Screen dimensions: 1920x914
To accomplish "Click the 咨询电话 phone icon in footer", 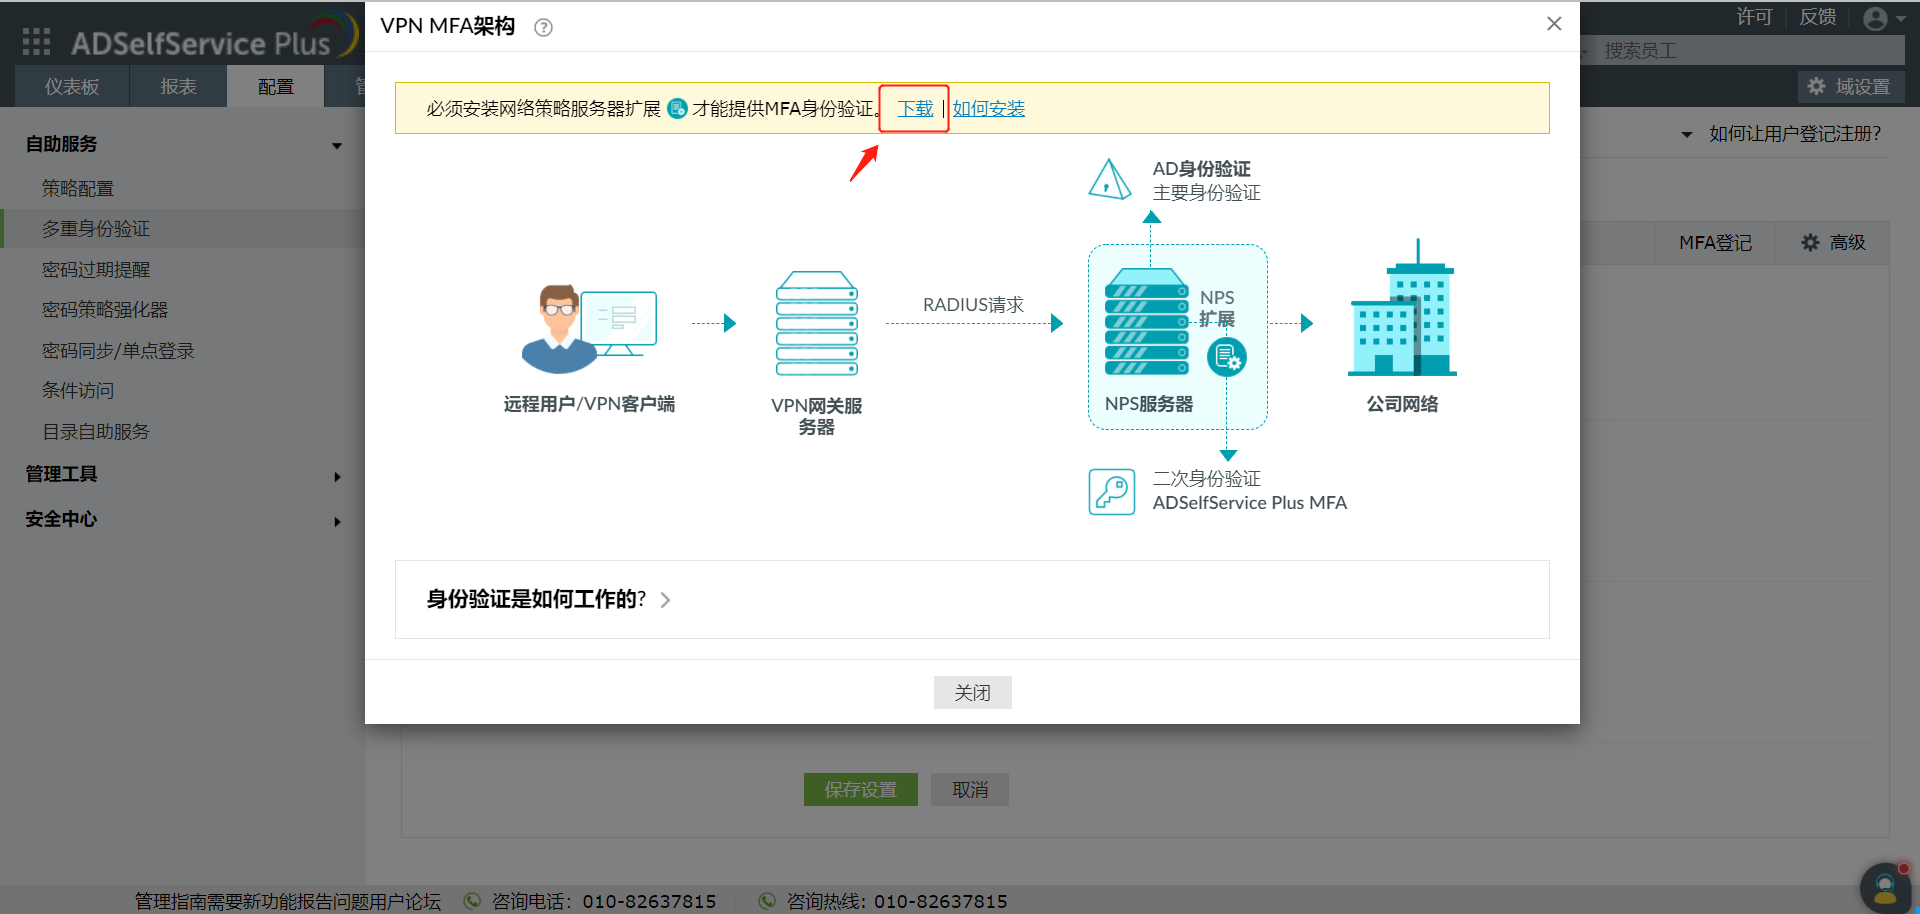I will pyautogui.click(x=472, y=901).
